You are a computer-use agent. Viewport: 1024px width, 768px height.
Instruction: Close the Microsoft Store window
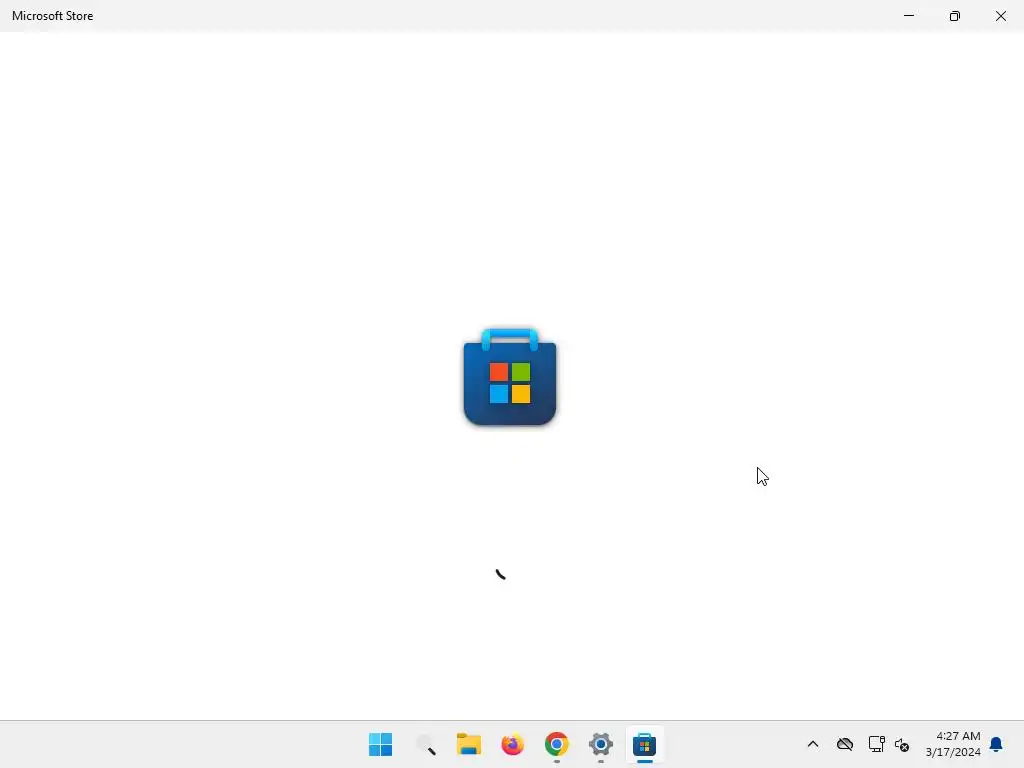pyautogui.click(x=1000, y=16)
